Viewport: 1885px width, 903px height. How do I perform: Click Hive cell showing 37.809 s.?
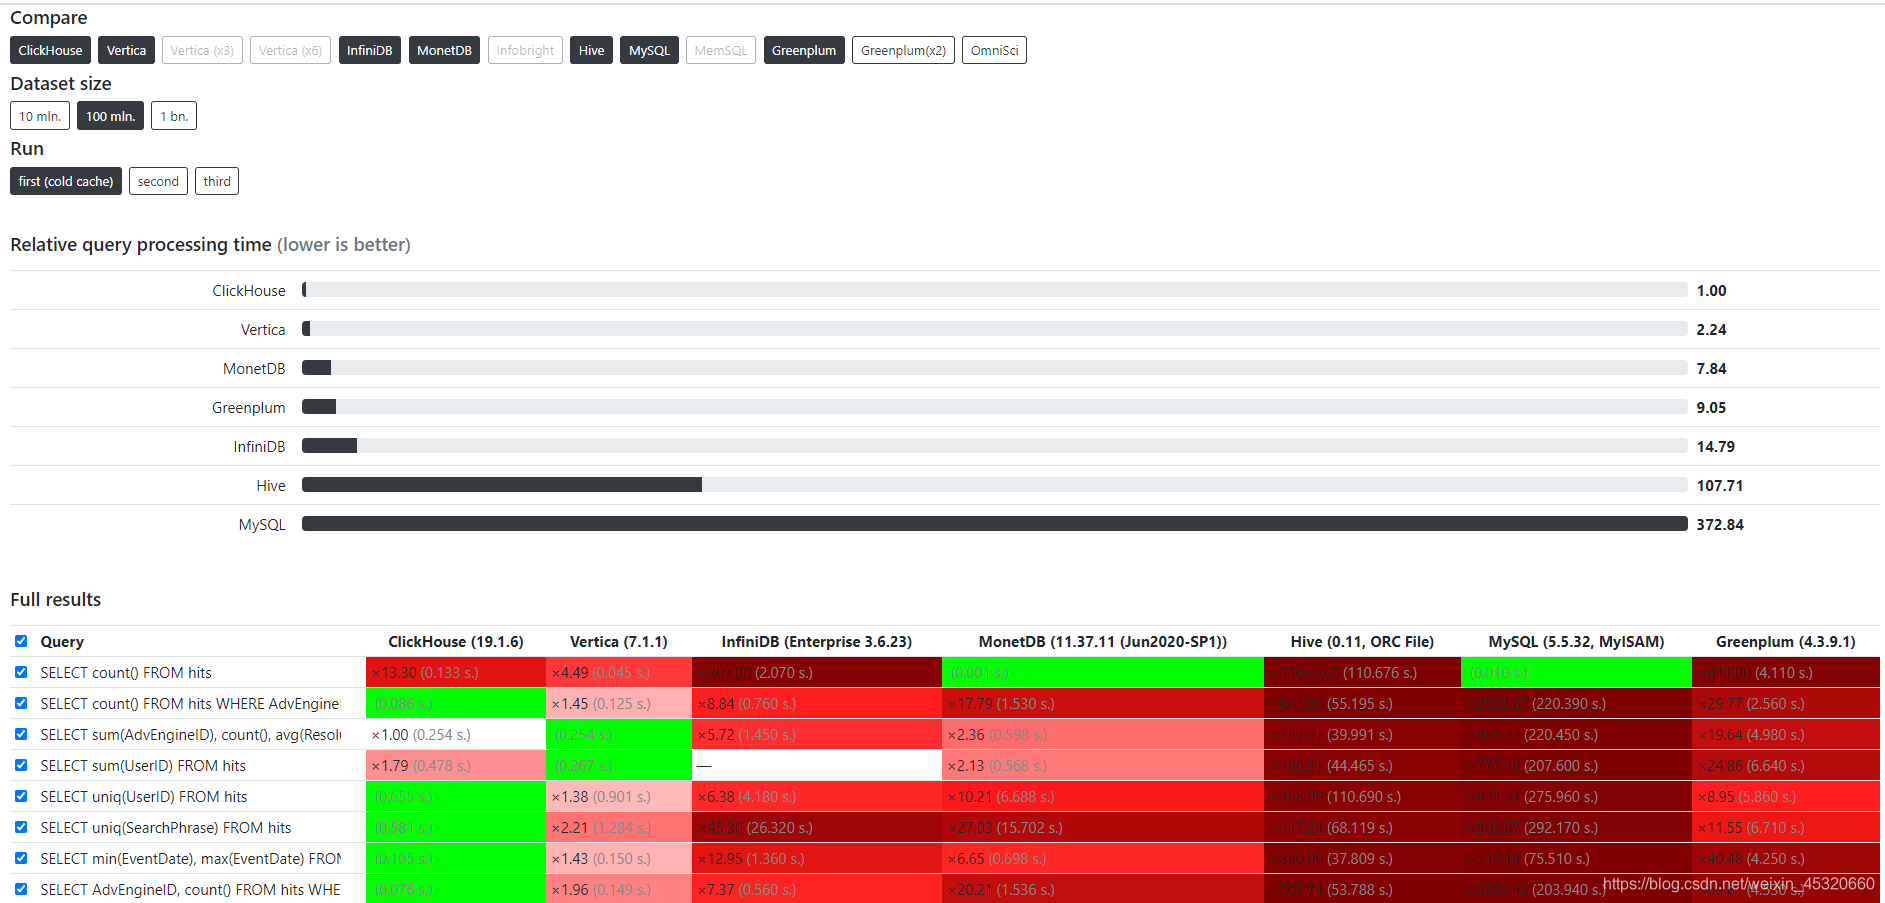click(x=1362, y=859)
